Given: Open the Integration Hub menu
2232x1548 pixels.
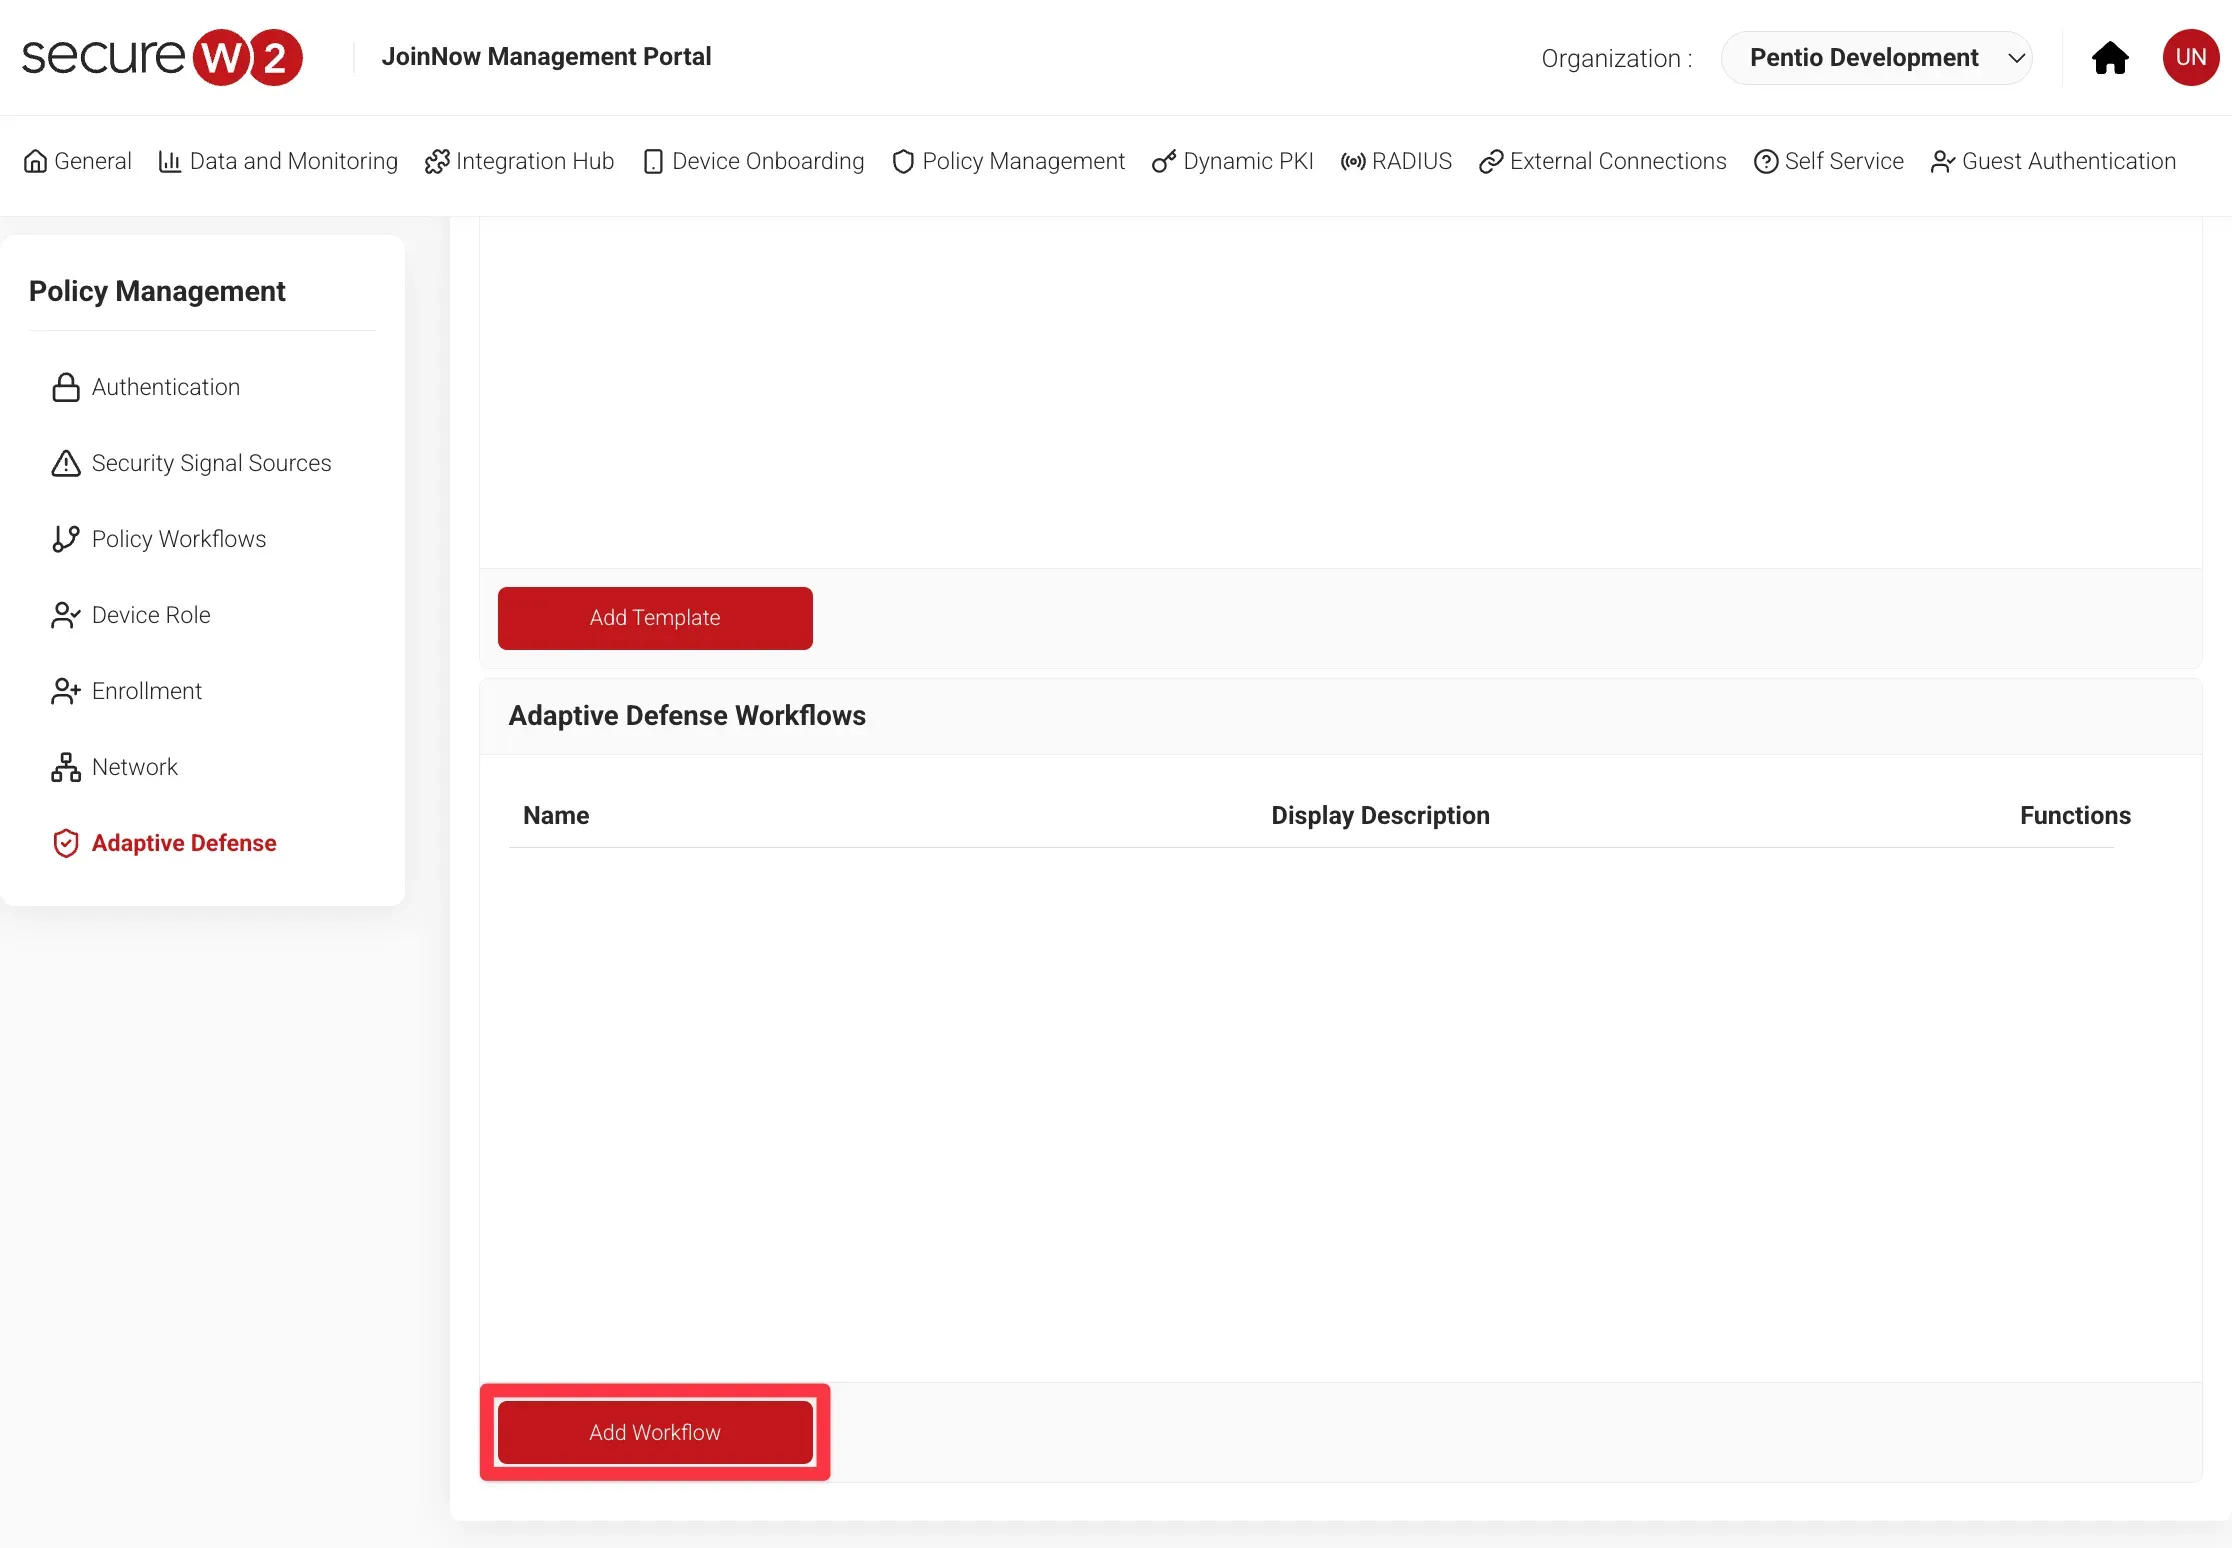Looking at the screenshot, I should (x=519, y=161).
